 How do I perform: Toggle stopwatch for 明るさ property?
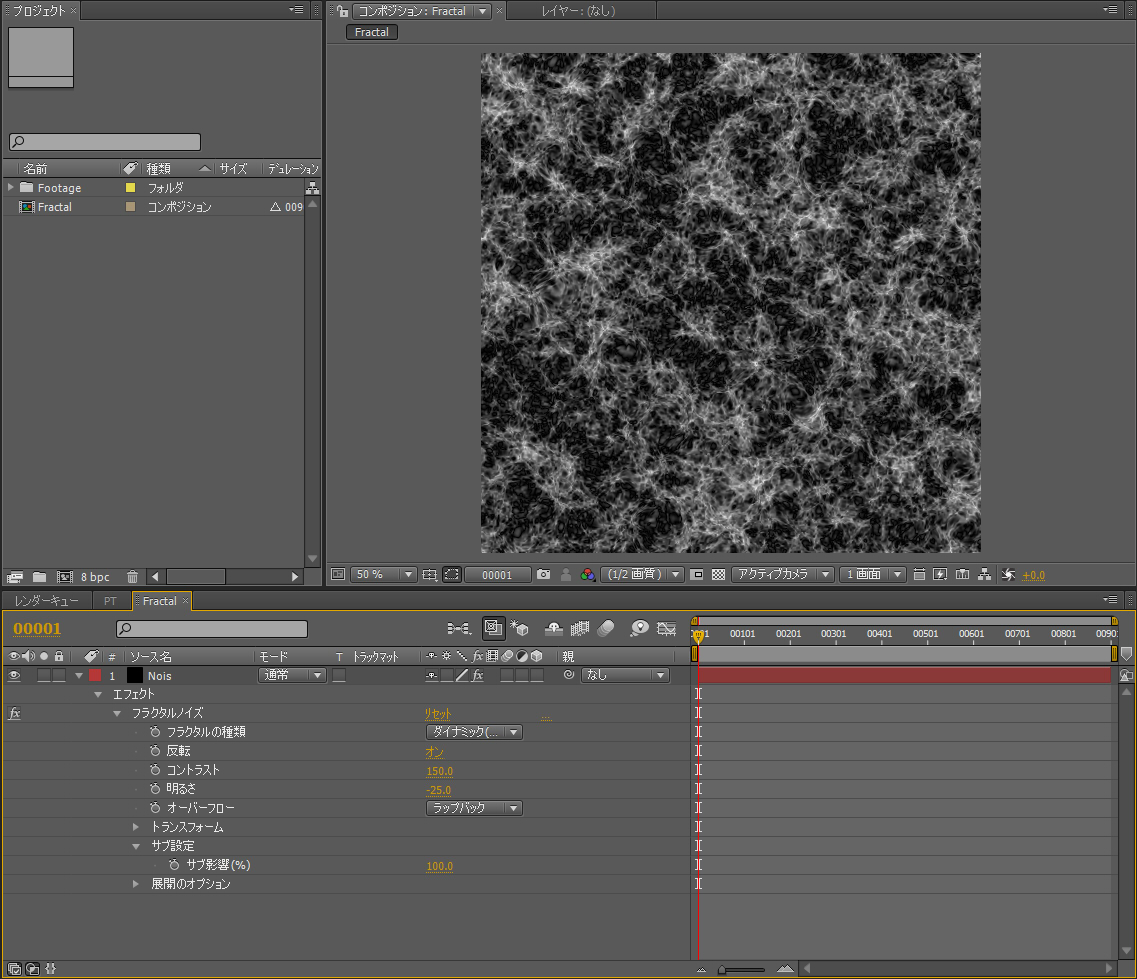pyautogui.click(x=155, y=789)
